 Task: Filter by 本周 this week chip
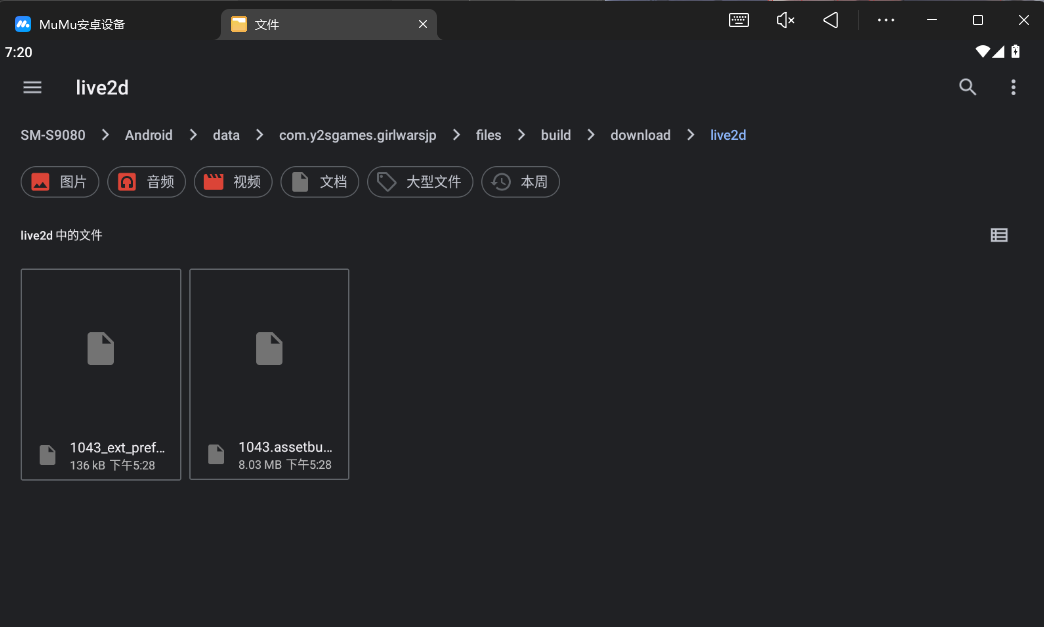(520, 182)
